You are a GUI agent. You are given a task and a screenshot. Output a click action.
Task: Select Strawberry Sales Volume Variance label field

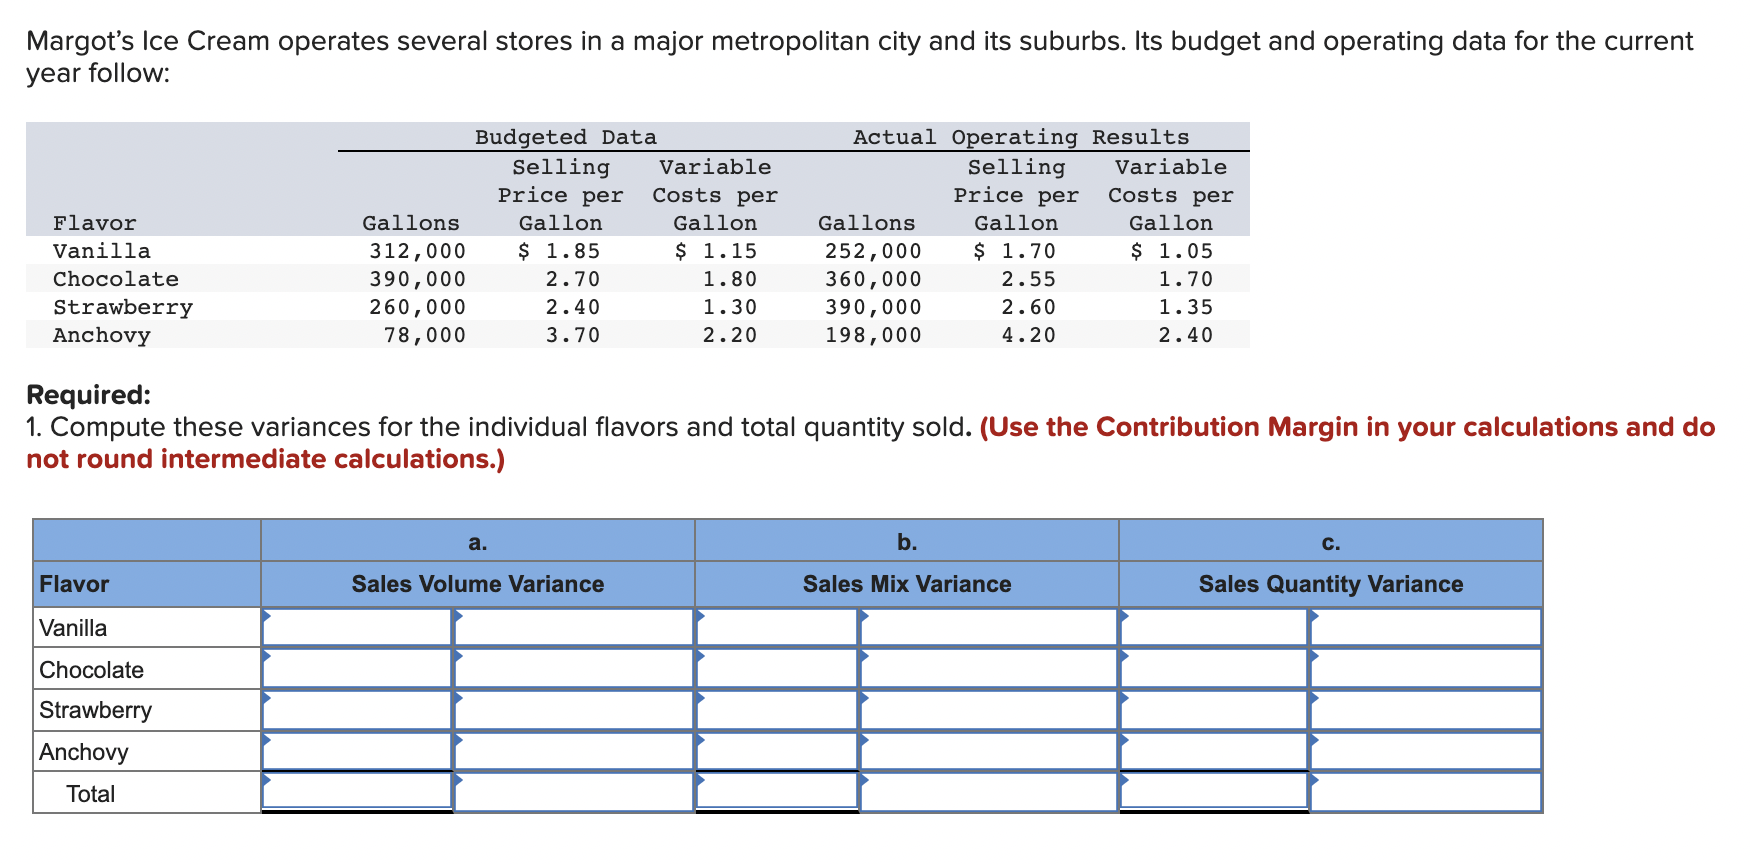tap(574, 710)
